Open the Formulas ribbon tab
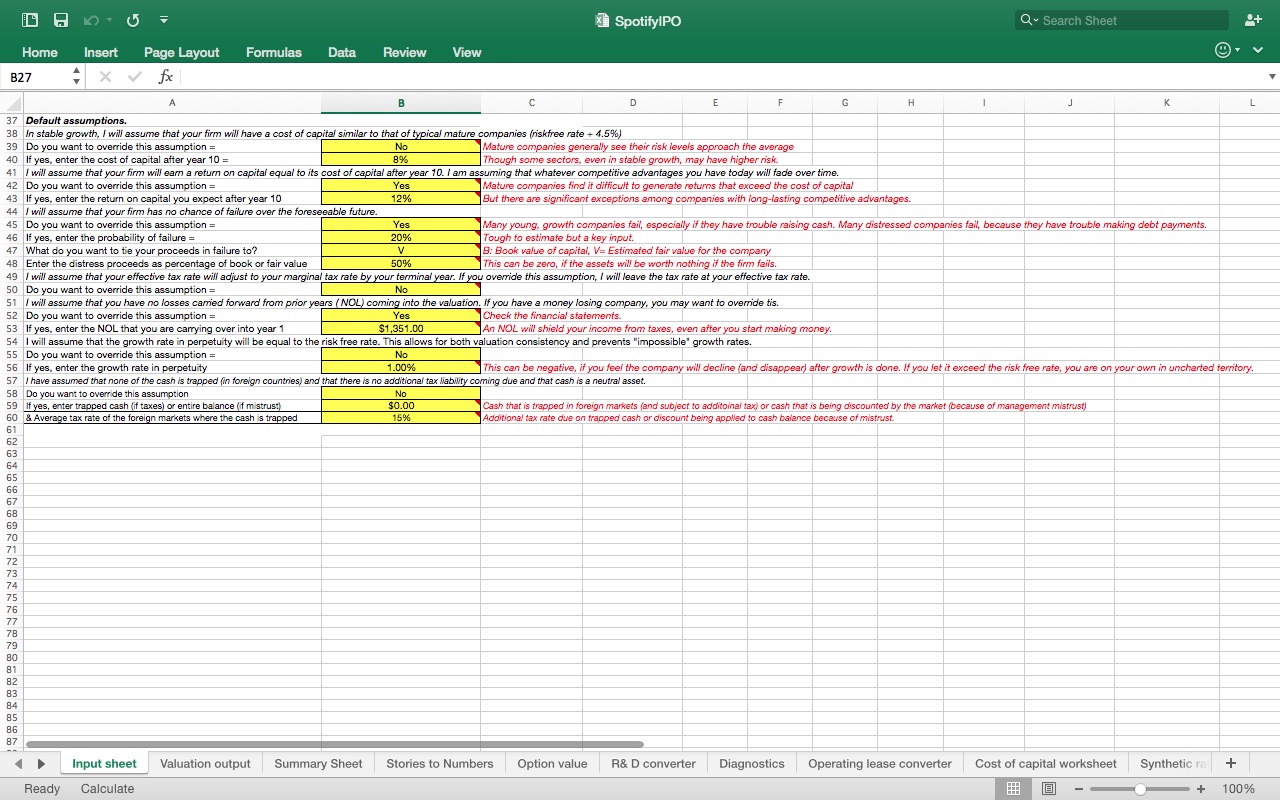Image resolution: width=1280 pixels, height=800 pixels. pos(273,52)
